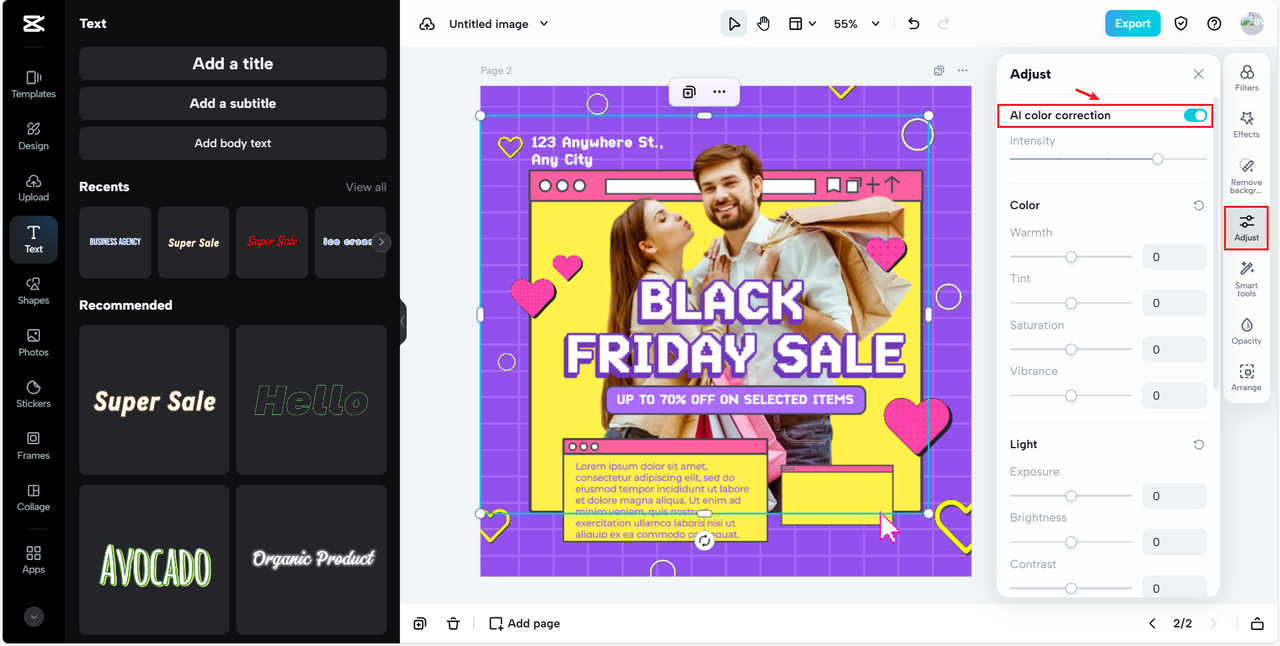
Task: Open the user profile avatar
Action: click(1252, 24)
